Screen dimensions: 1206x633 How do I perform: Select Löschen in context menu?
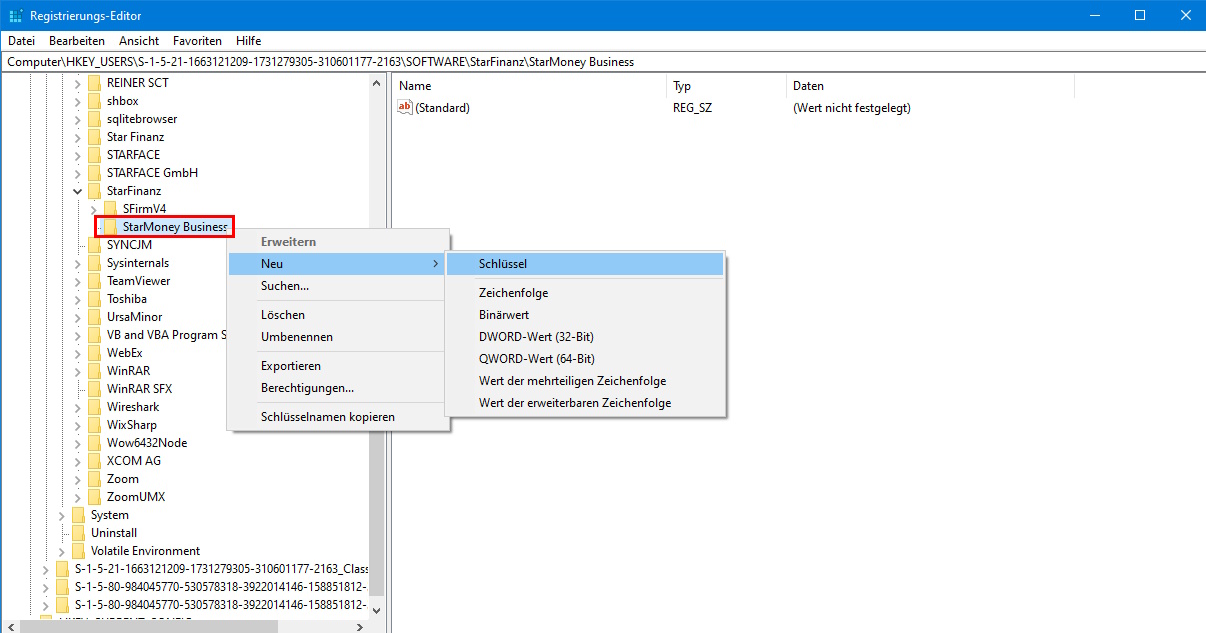click(x=338, y=315)
